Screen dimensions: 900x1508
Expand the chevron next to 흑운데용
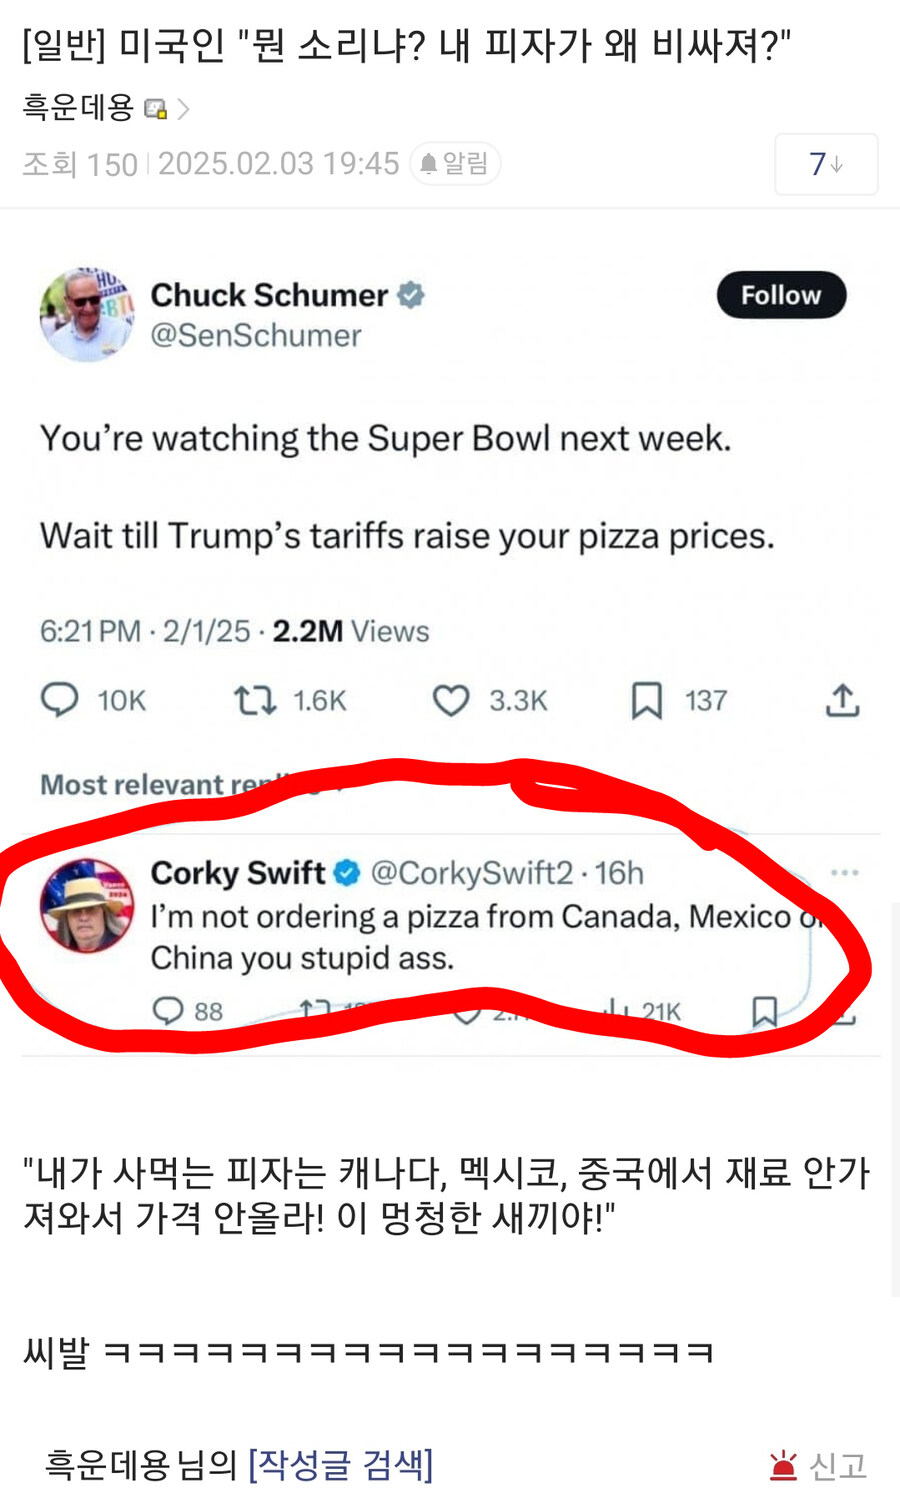pos(182,110)
